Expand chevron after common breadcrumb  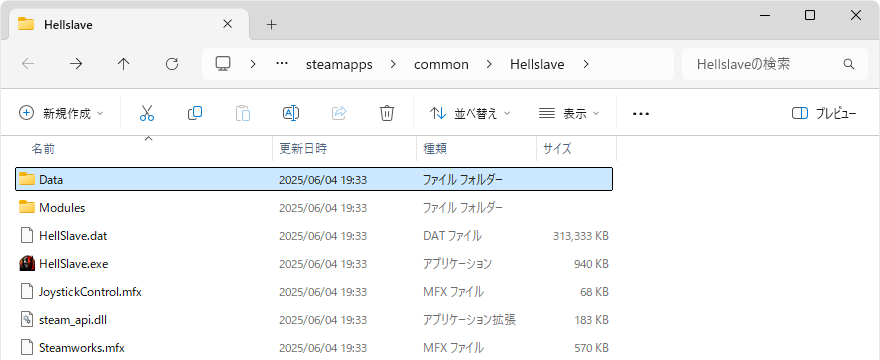(x=489, y=64)
